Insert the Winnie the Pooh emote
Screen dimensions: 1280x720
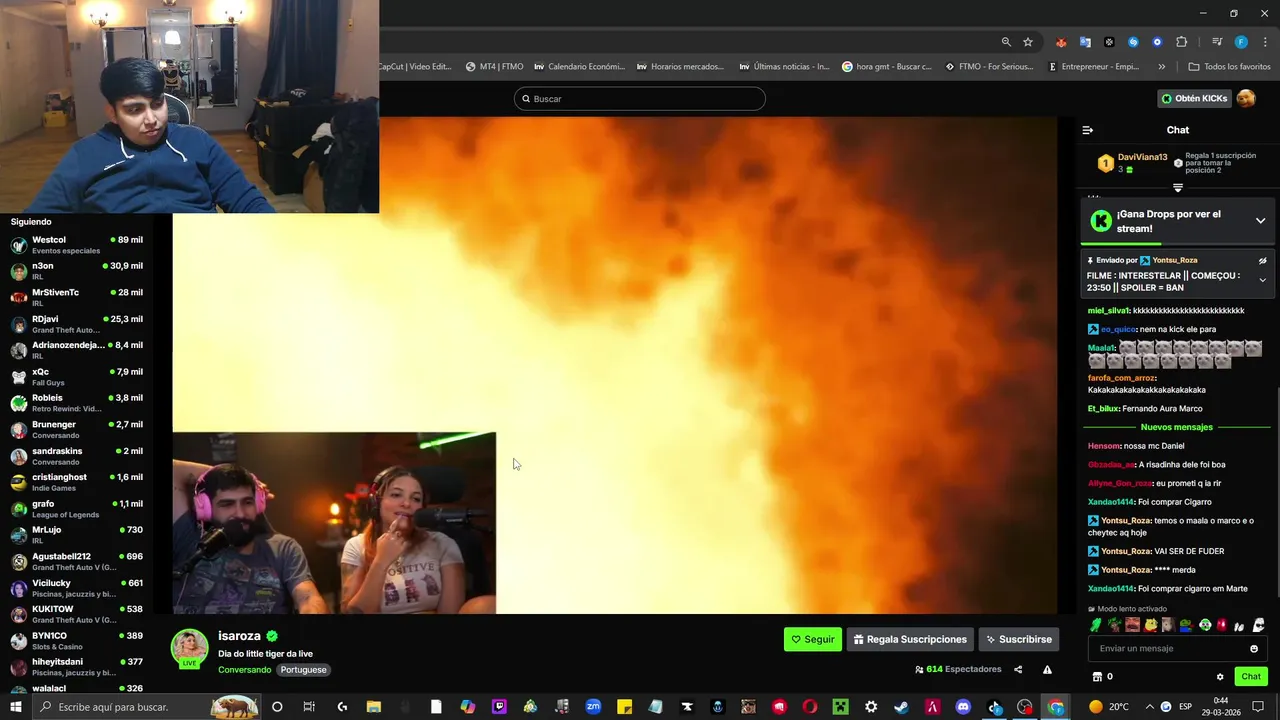(x=1150, y=625)
